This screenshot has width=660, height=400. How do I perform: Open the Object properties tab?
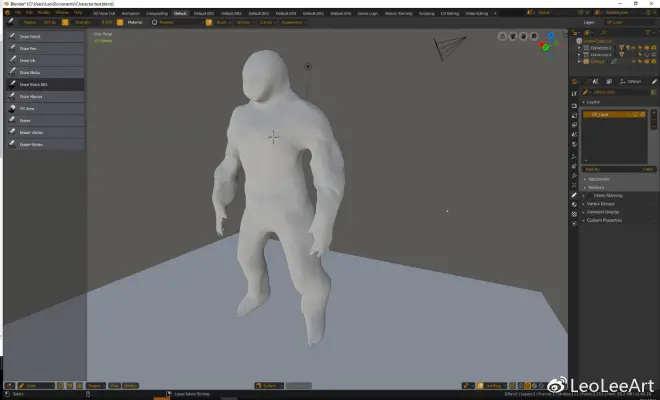click(x=574, y=157)
